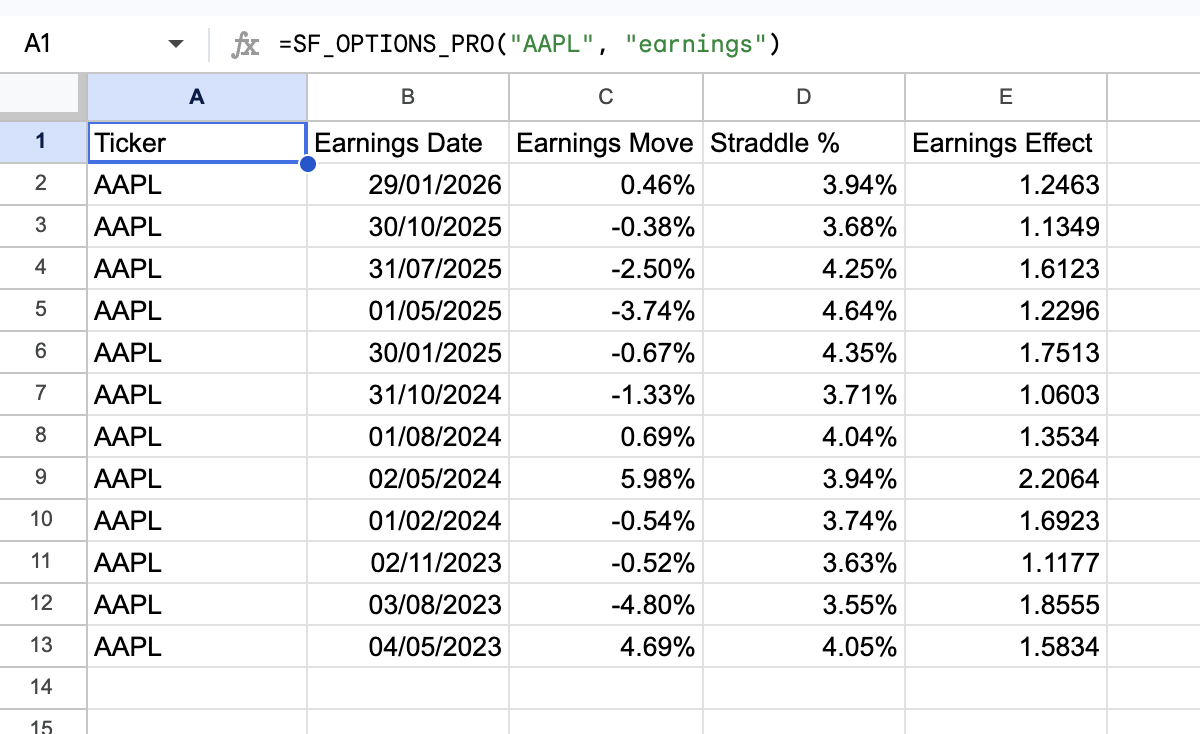The height and width of the screenshot is (734, 1200).
Task: Click the Earnings Effect header cell
Action: 1006,142
